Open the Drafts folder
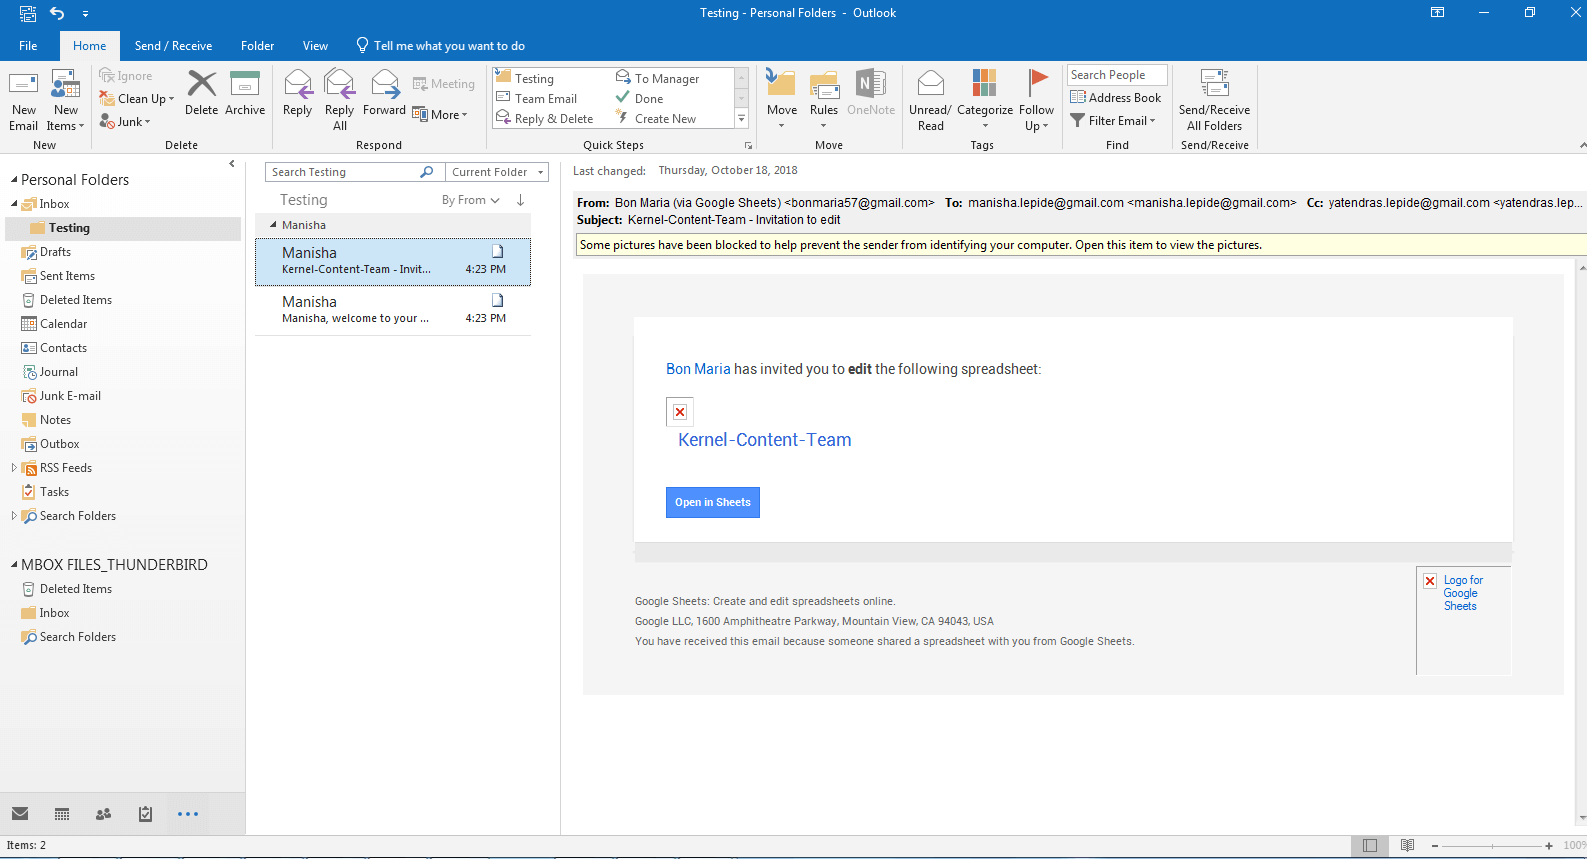1587x859 pixels. pos(55,252)
